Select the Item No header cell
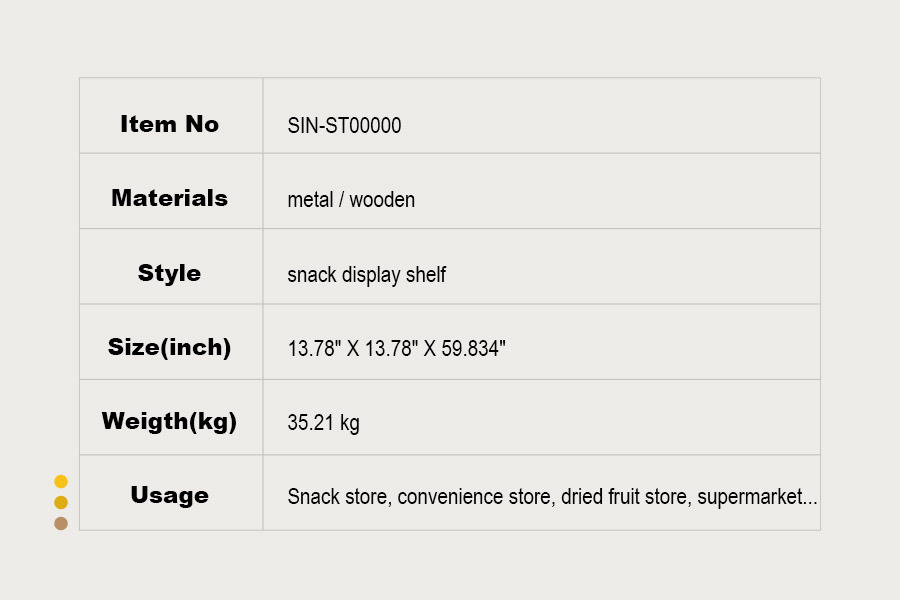 pyautogui.click(x=169, y=124)
